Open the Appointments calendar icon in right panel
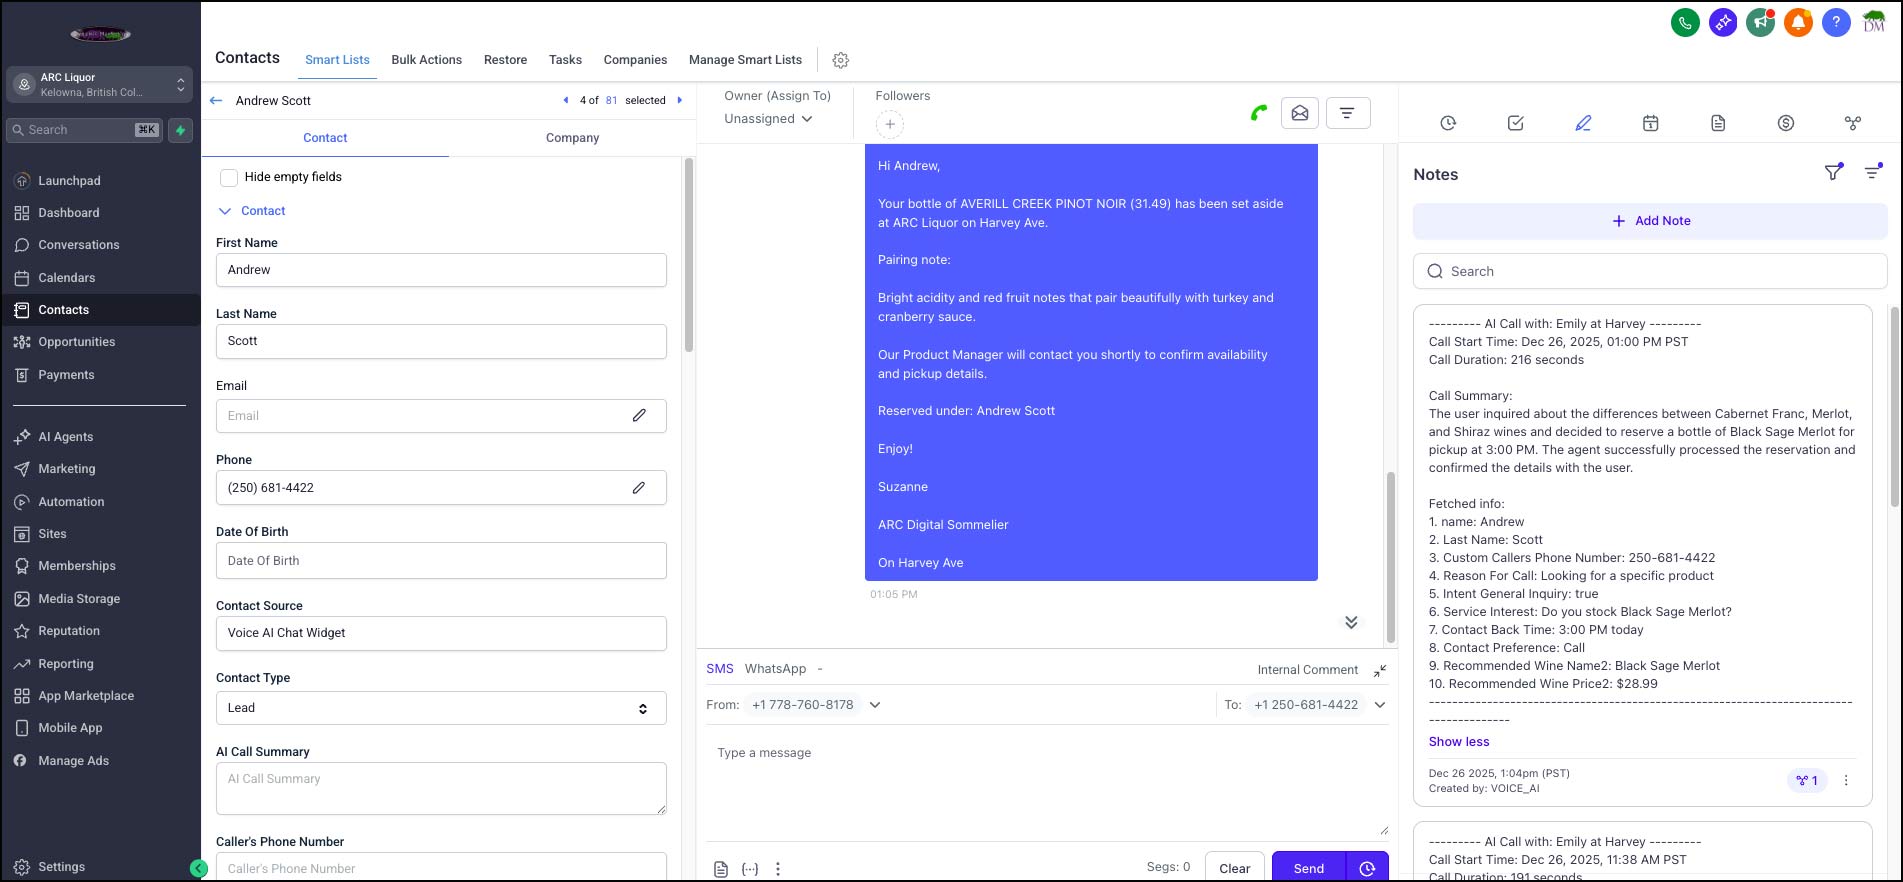Image resolution: width=1903 pixels, height=882 pixels. pyautogui.click(x=1650, y=123)
